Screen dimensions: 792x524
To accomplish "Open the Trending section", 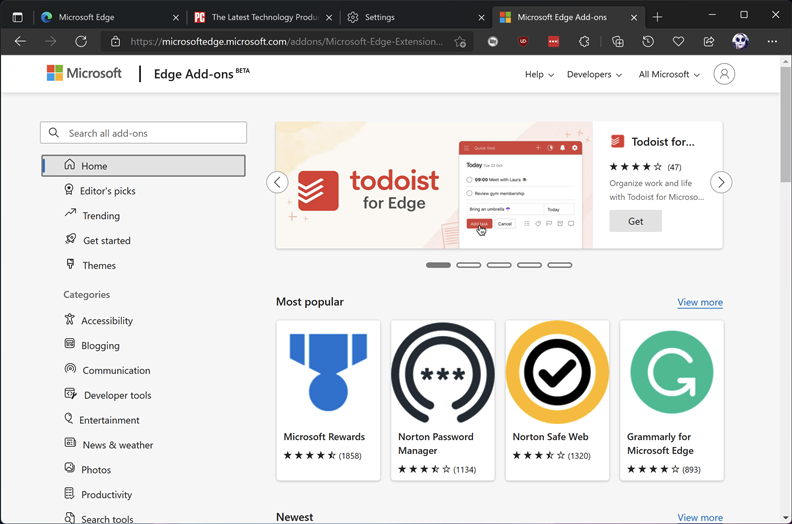I will [x=92, y=215].
